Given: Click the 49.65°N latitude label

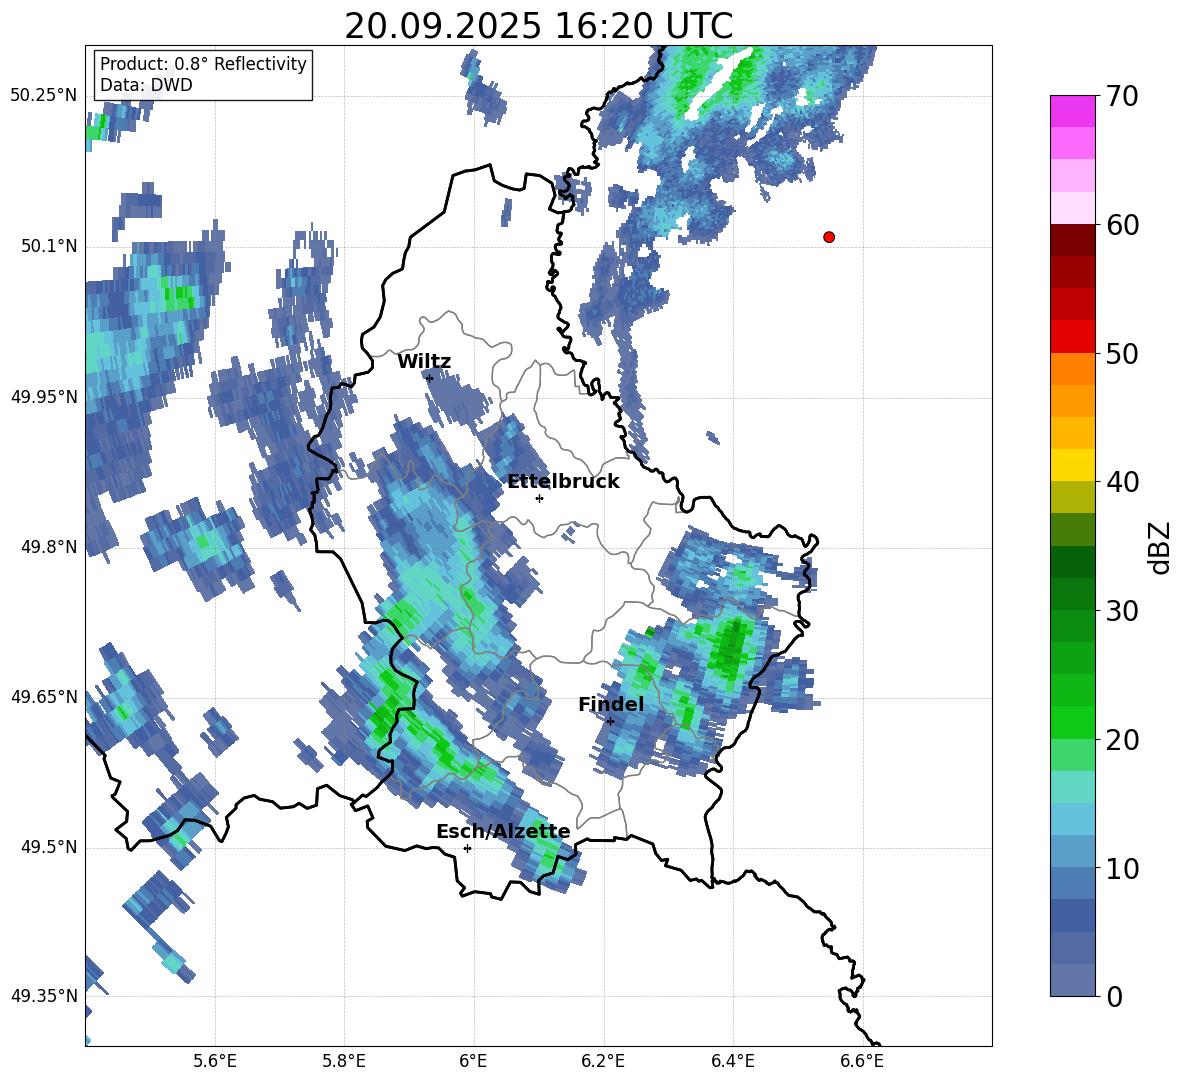Looking at the screenshot, I should (x=43, y=696).
